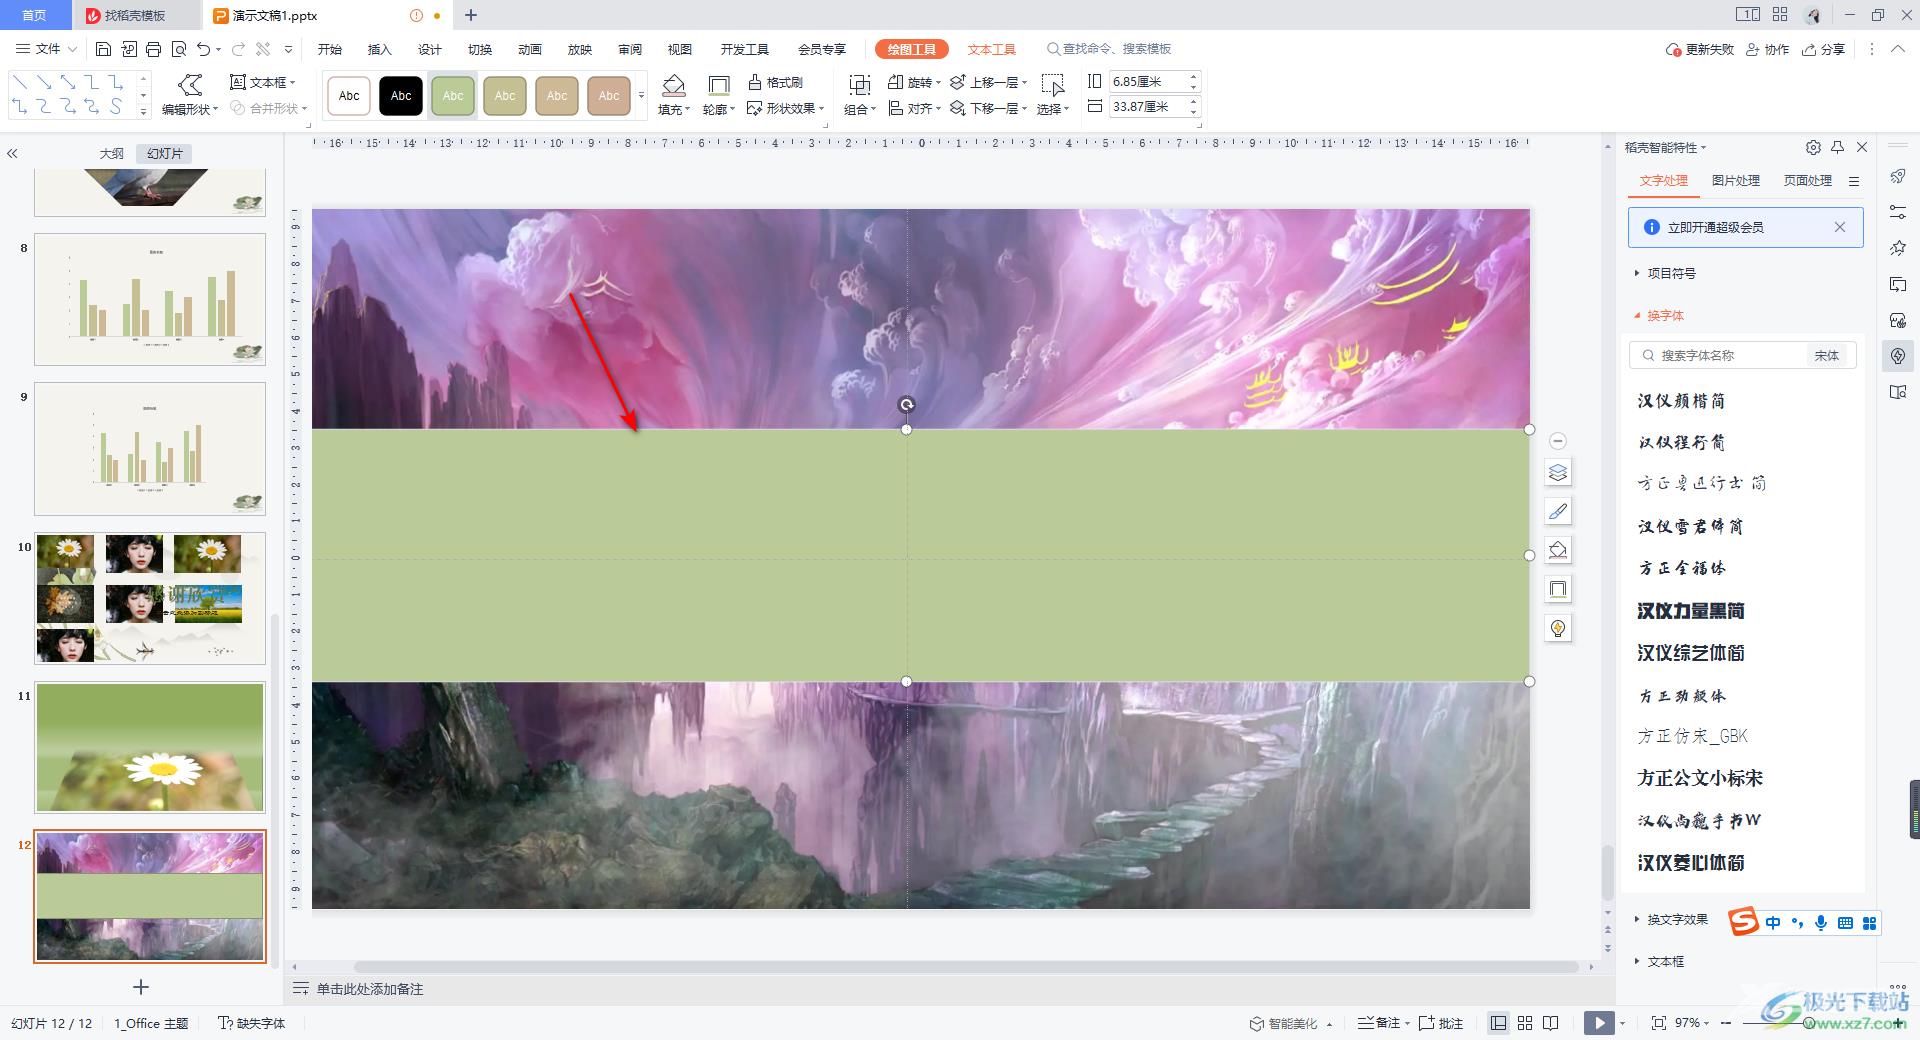
Task: Click the lightbulb smart suggestion icon
Action: (x=1558, y=628)
